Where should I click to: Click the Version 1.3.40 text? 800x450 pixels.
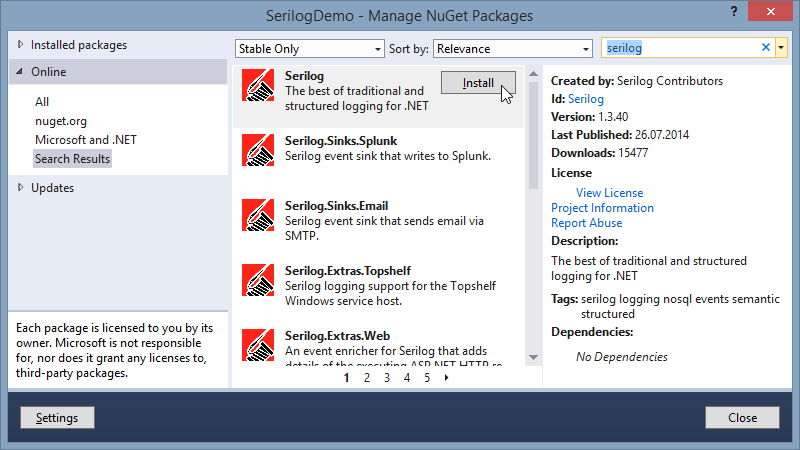(589, 117)
